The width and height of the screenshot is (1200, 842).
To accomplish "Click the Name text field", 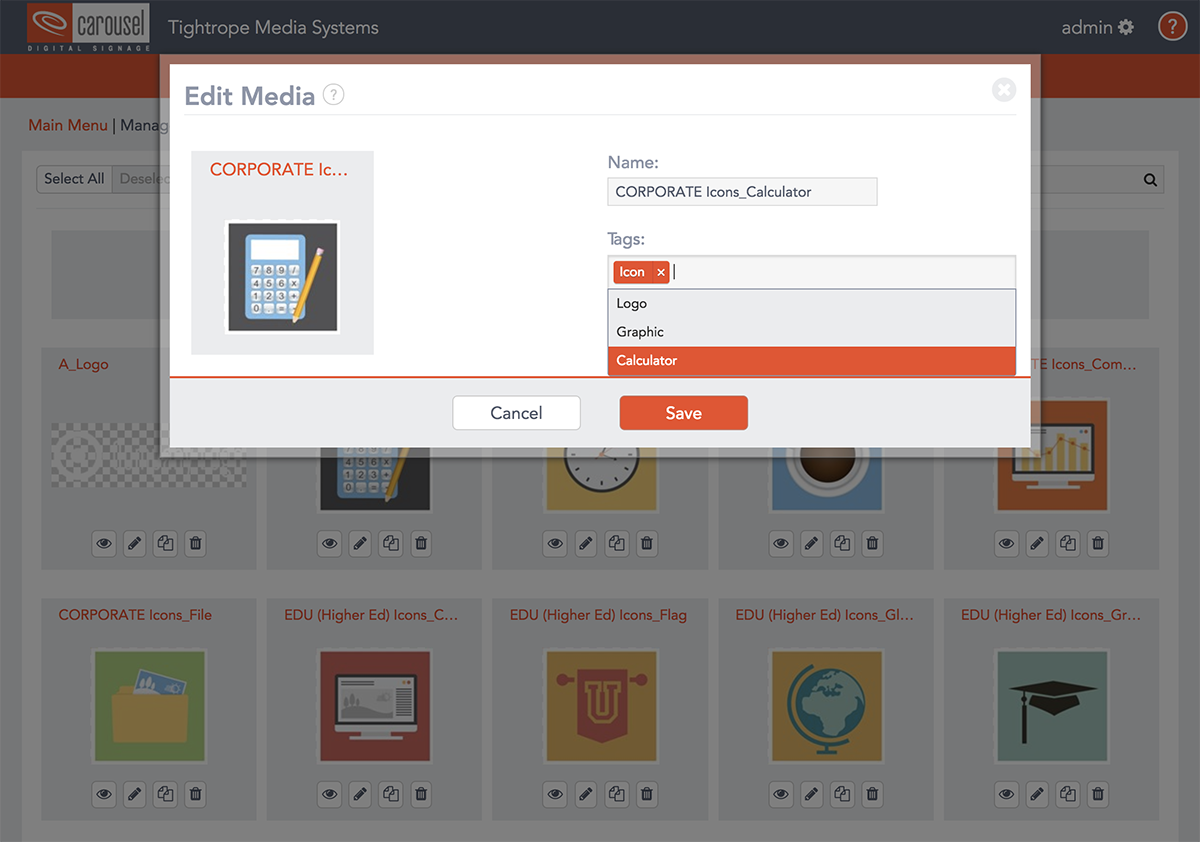I will [742, 192].
